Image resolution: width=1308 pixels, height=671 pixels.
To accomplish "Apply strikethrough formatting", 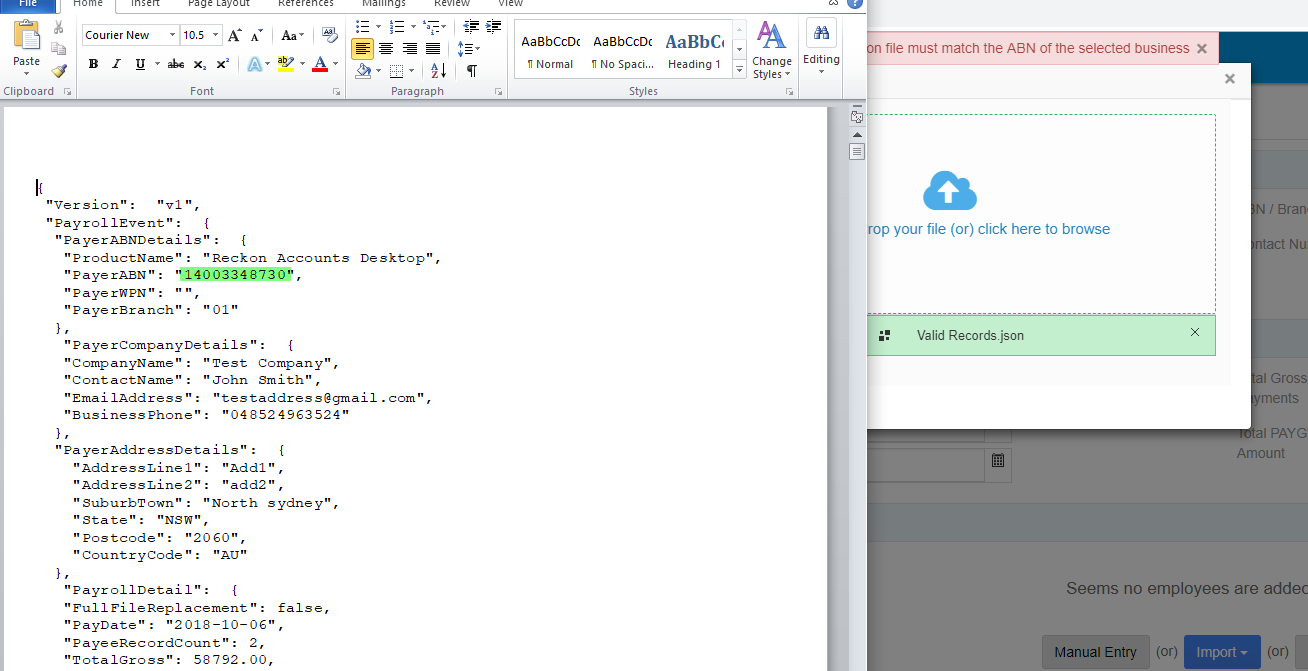I will point(176,64).
